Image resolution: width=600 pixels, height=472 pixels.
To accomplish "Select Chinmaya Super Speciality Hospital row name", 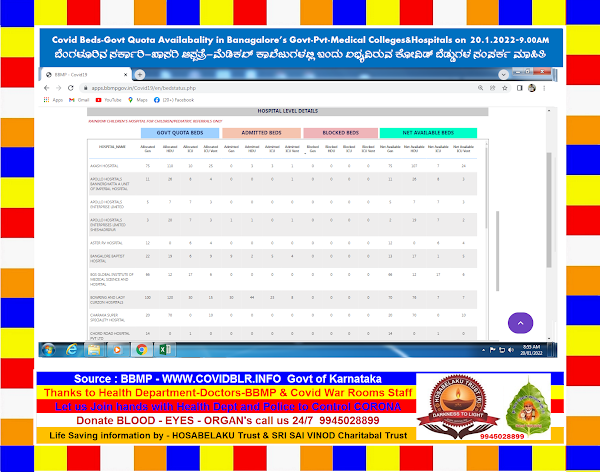I will click(x=107, y=318).
